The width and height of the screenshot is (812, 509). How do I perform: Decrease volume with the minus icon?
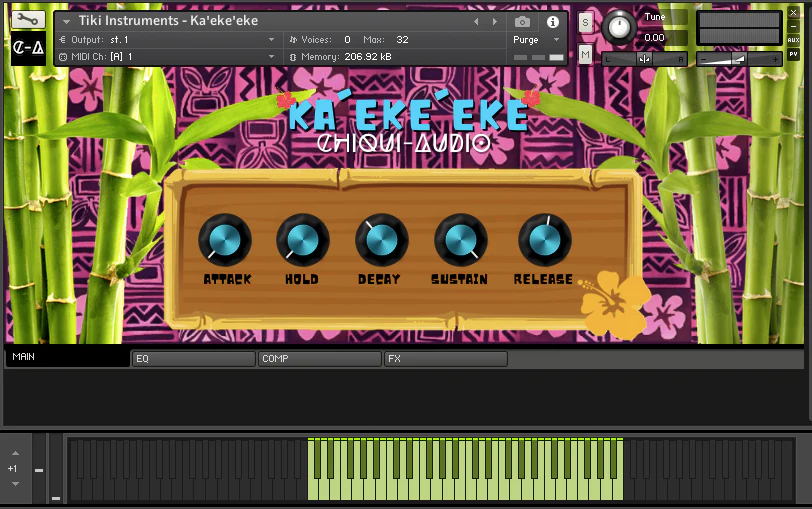click(703, 60)
